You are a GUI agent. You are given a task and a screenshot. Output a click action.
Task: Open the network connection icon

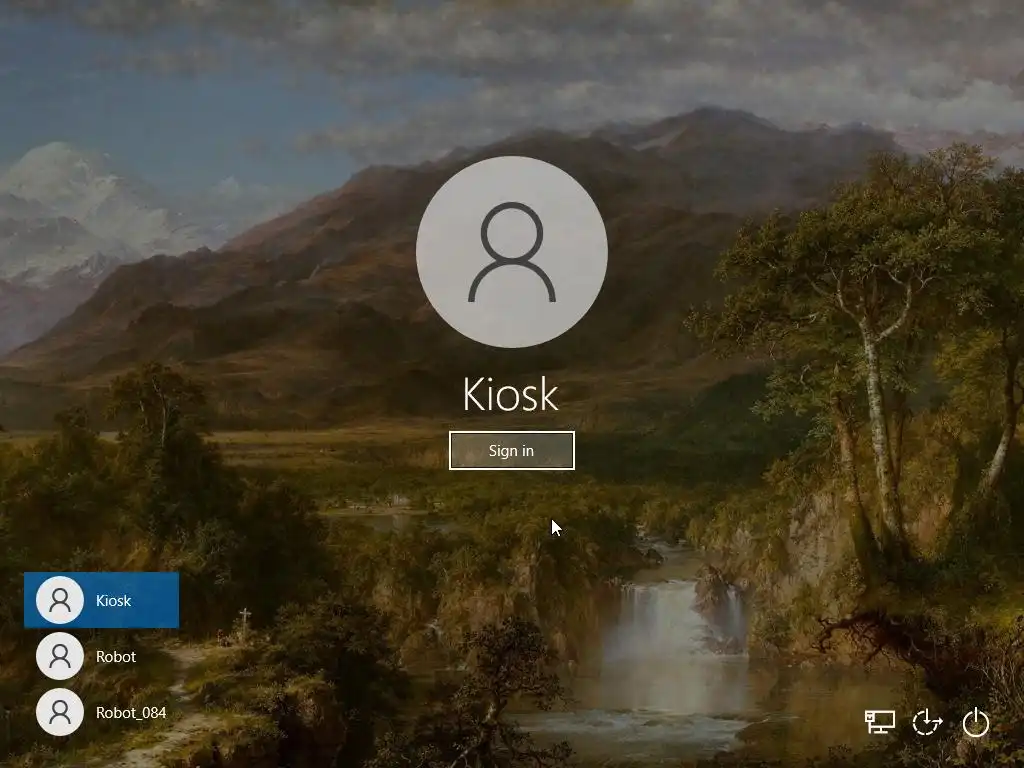[880, 722]
